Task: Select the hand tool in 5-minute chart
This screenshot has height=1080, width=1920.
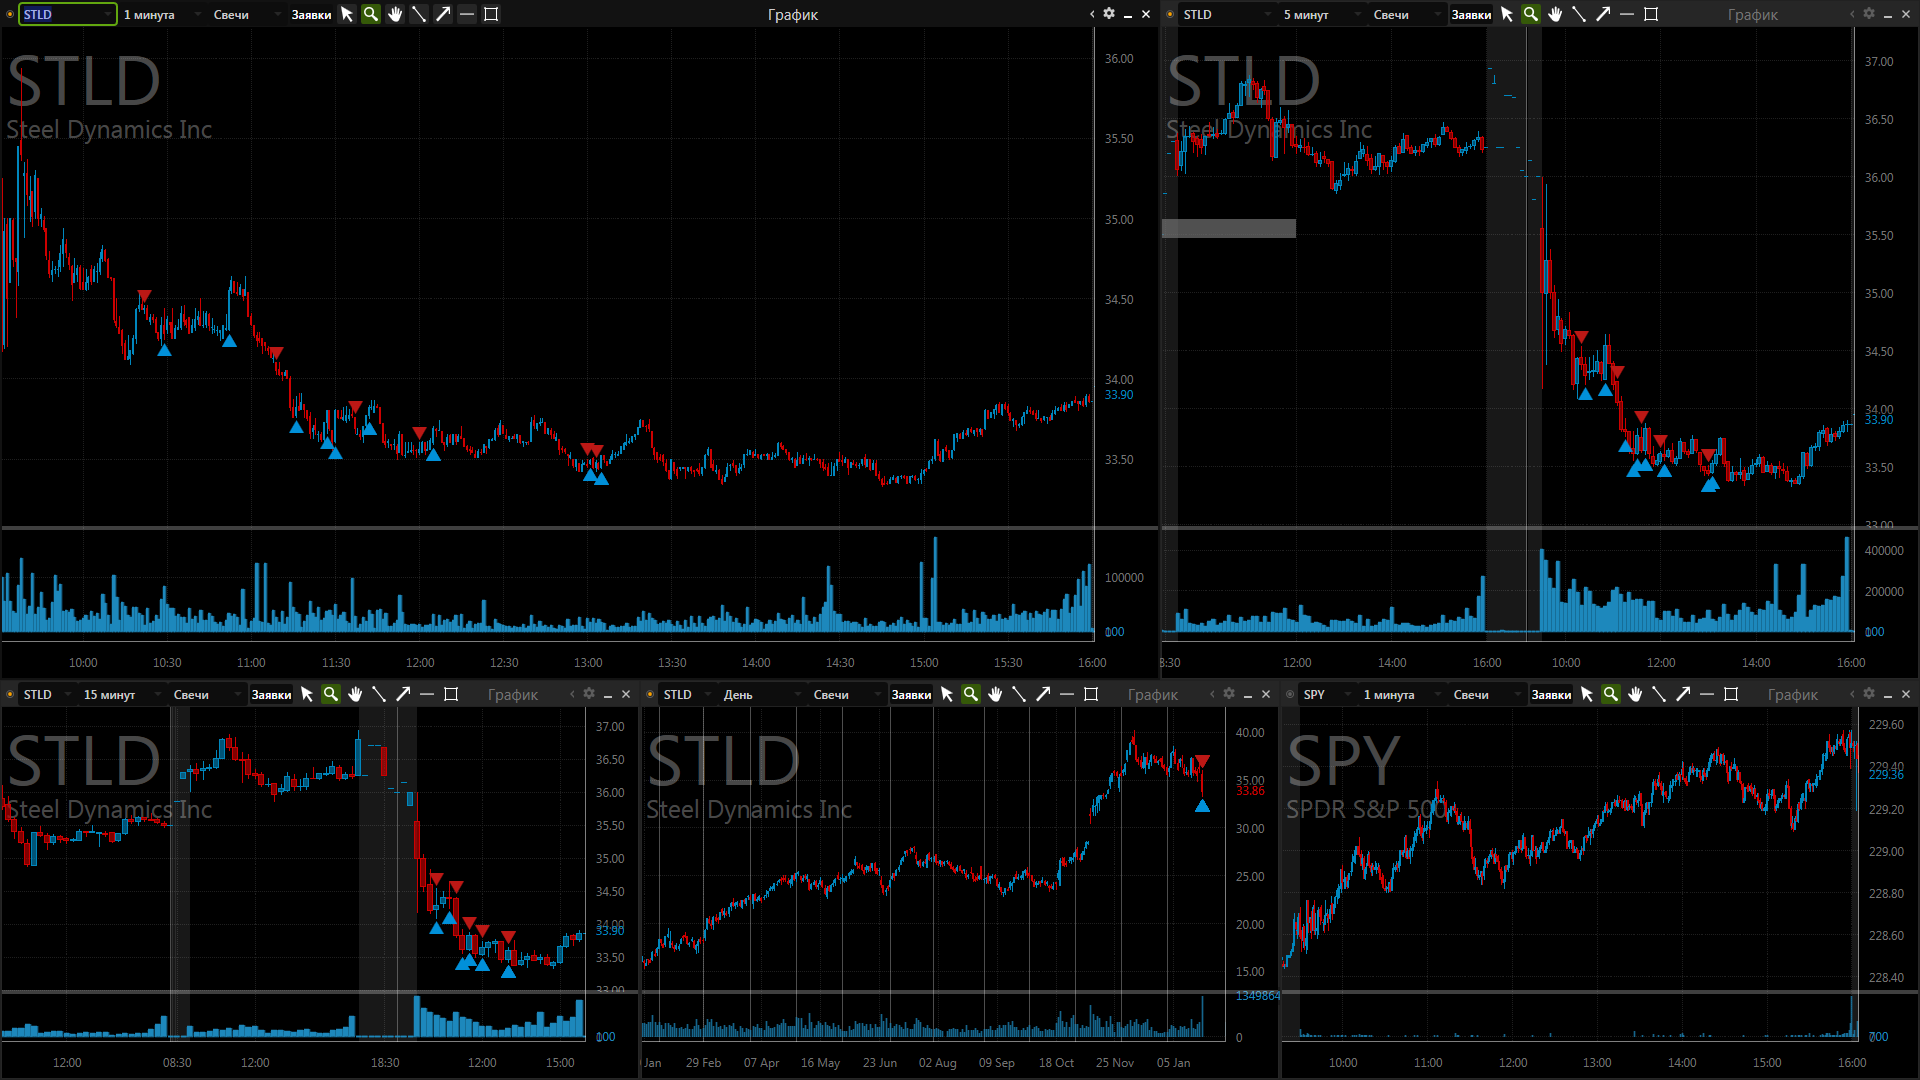Action: tap(1555, 14)
